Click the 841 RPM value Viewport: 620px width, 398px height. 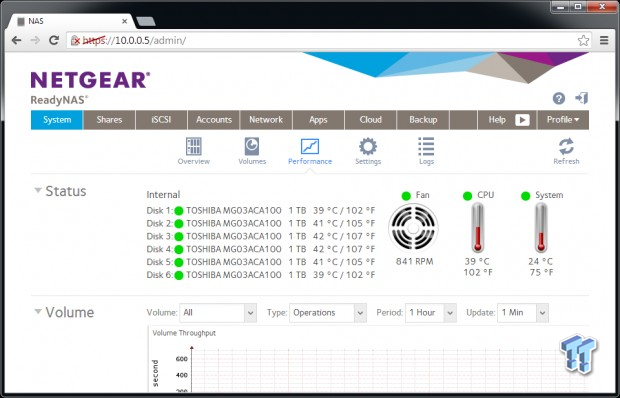[x=414, y=261]
